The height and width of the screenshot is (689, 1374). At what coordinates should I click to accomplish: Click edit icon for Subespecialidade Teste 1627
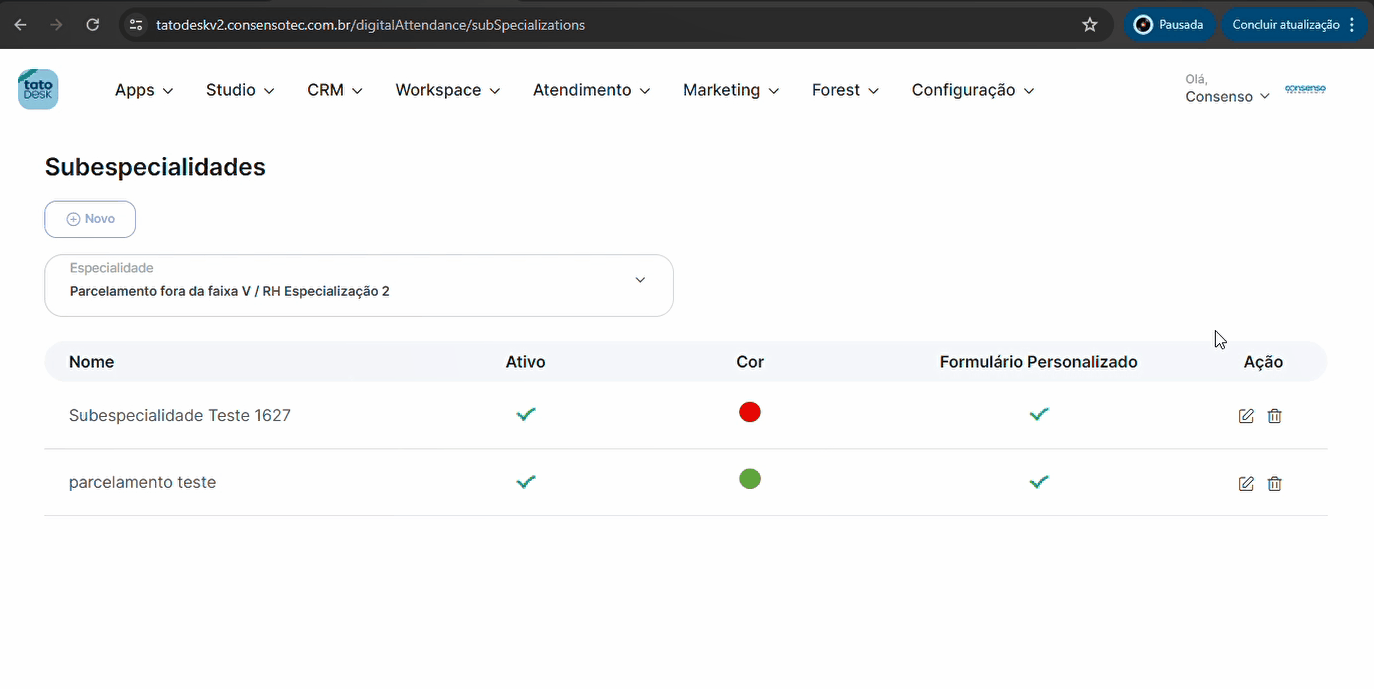(1246, 416)
